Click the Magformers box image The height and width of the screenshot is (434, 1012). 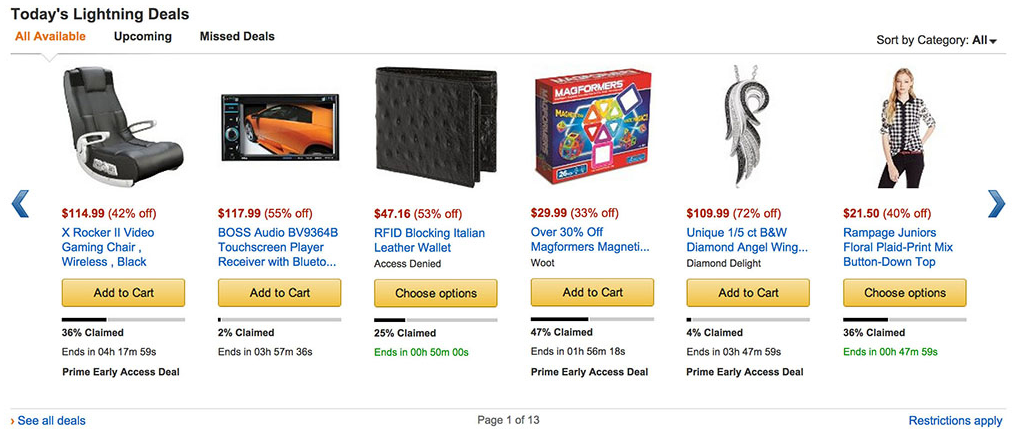tap(592, 130)
